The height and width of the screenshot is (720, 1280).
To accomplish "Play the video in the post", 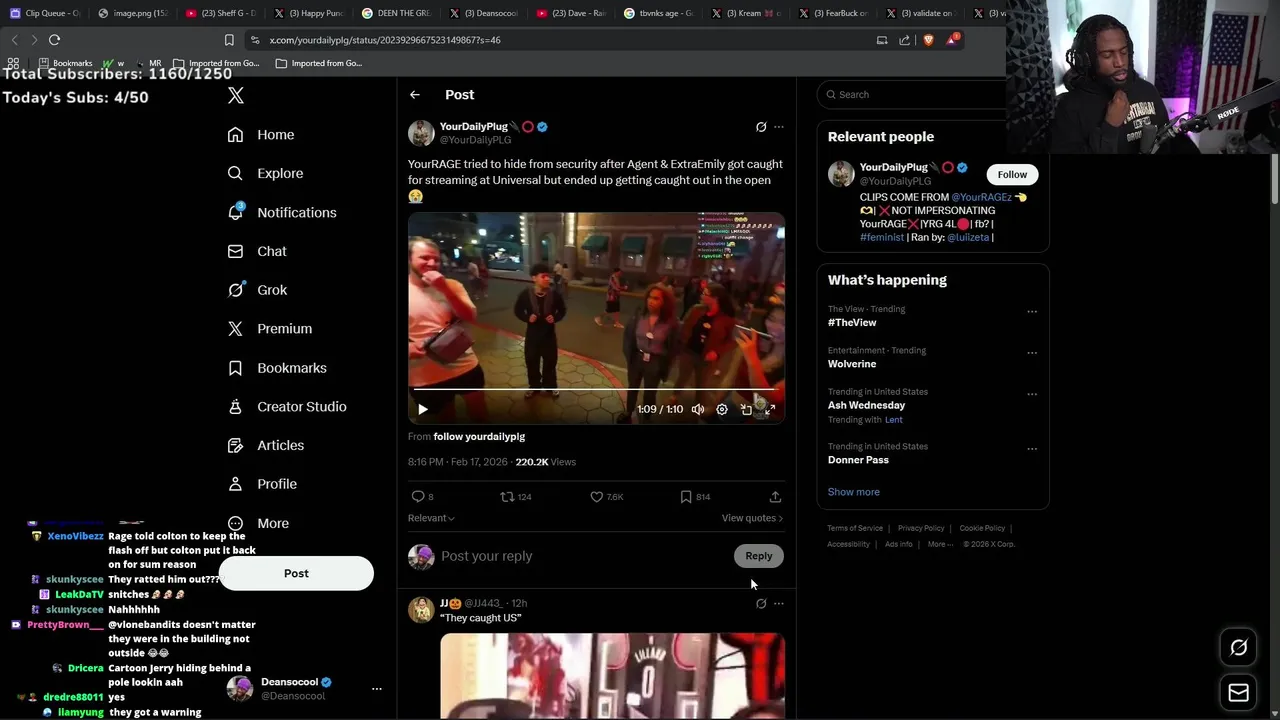I will pyautogui.click(x=423, y=409).
